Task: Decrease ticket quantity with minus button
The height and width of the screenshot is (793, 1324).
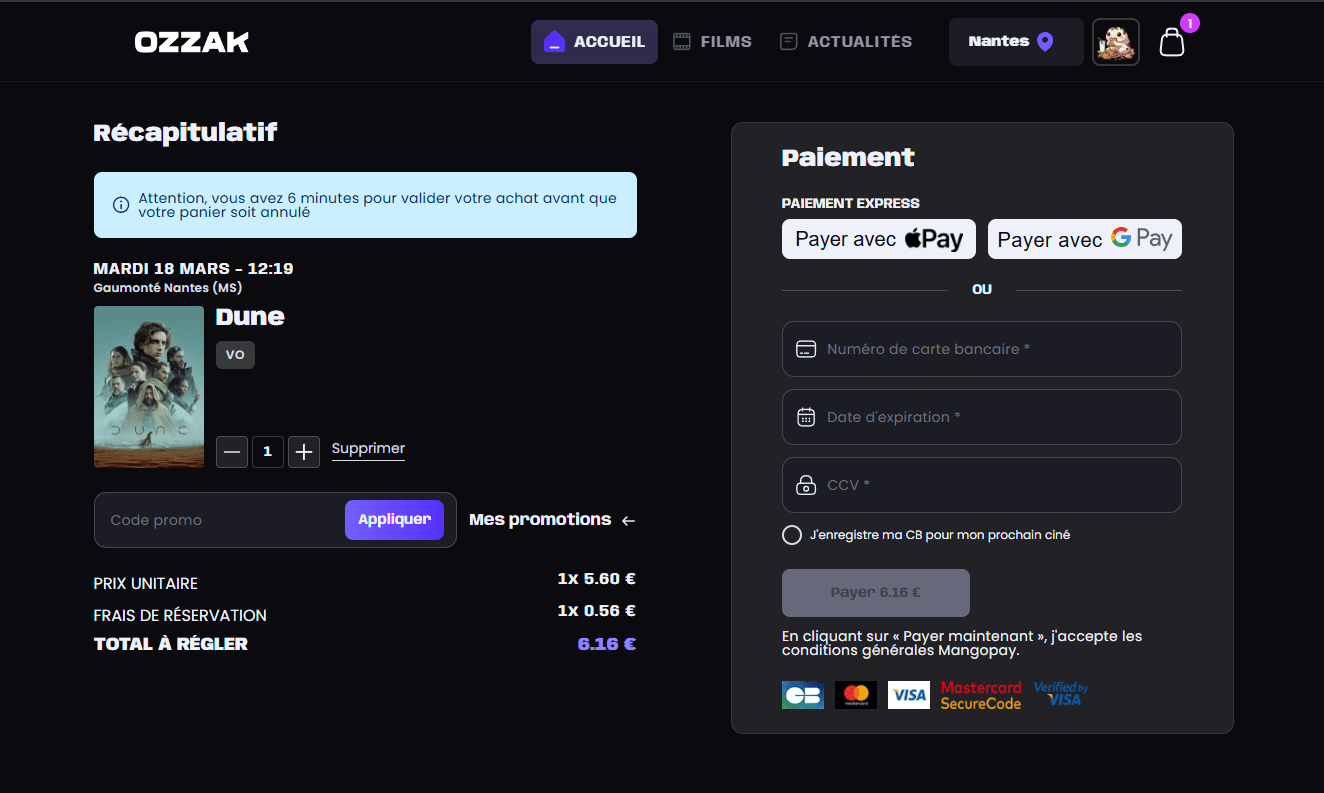Action: tap(232, 452)
